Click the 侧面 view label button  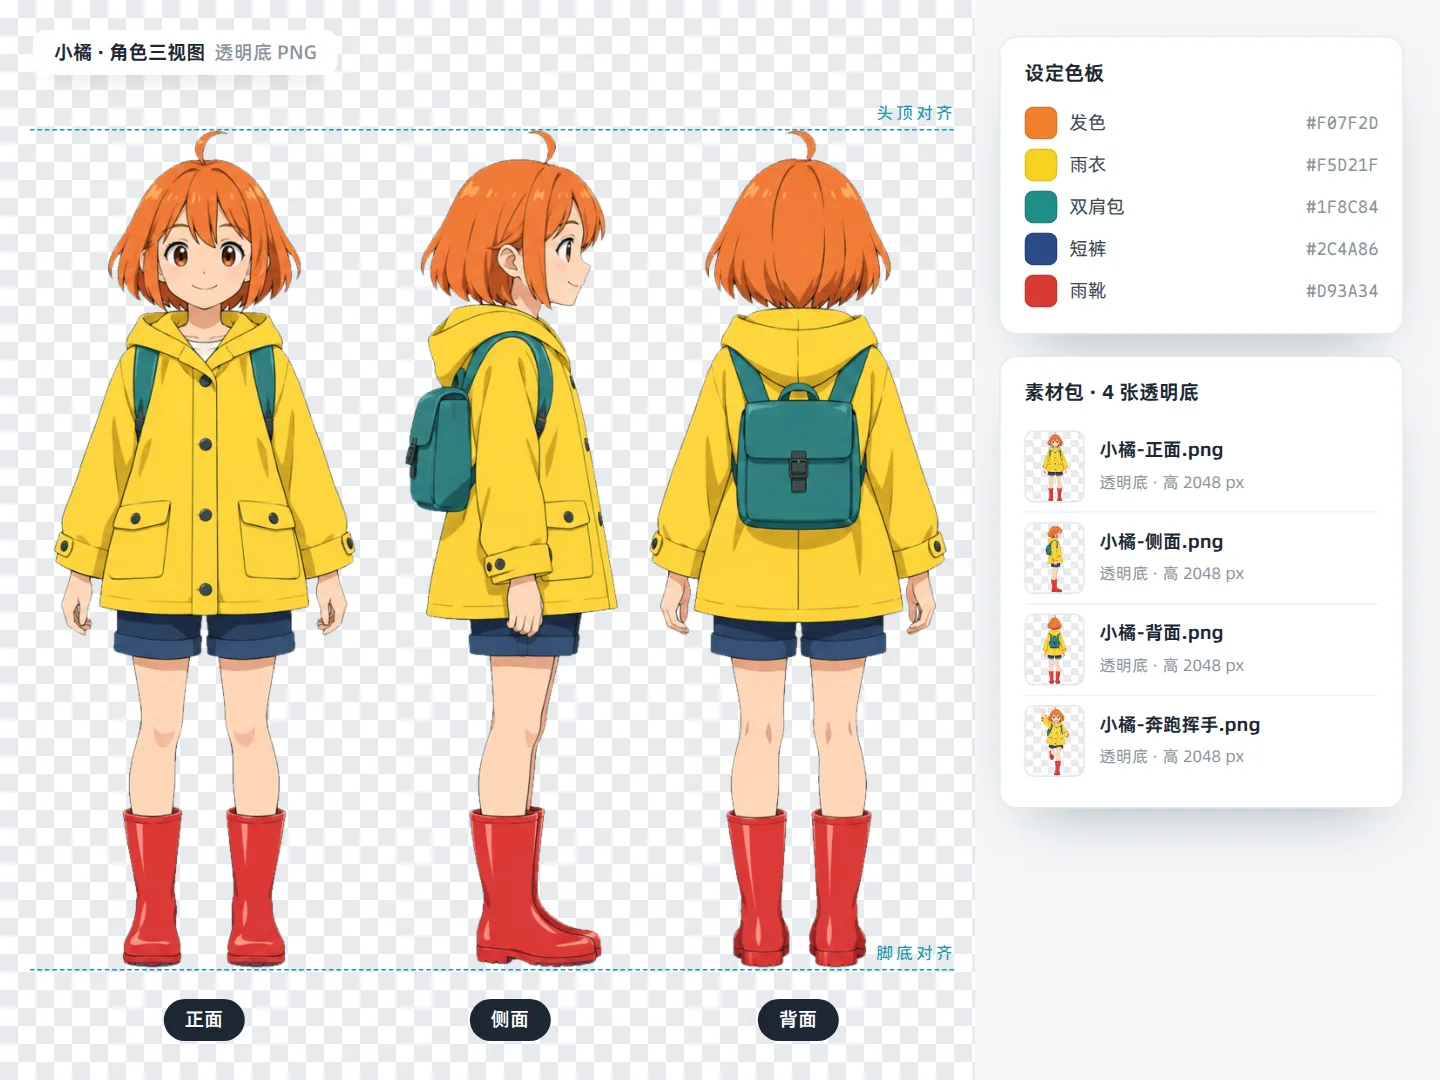pyautogui.click(x=510, y=1019)
